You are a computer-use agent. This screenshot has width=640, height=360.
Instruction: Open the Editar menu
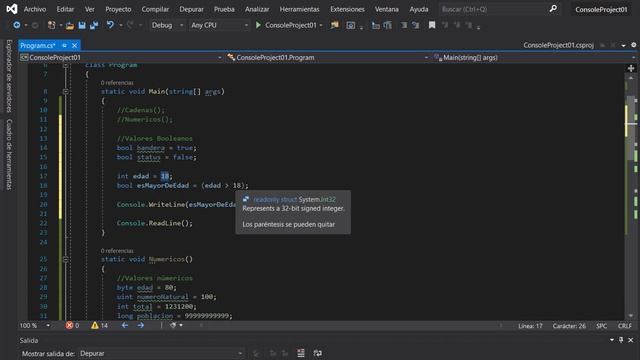(65, 9)
